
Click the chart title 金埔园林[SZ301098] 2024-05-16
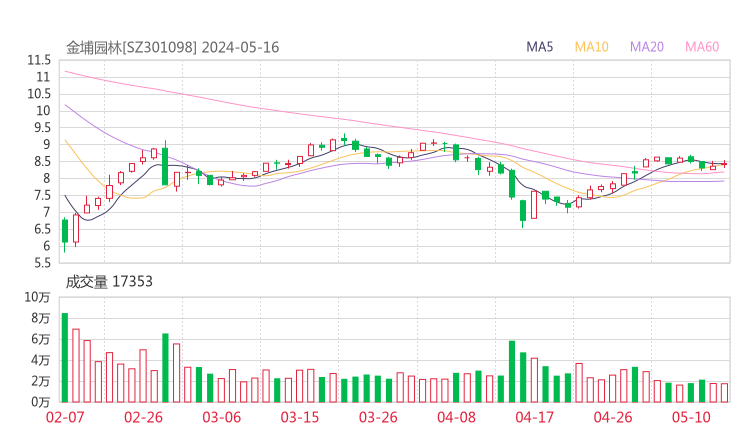pyautogui.click(x=172, y=47)
